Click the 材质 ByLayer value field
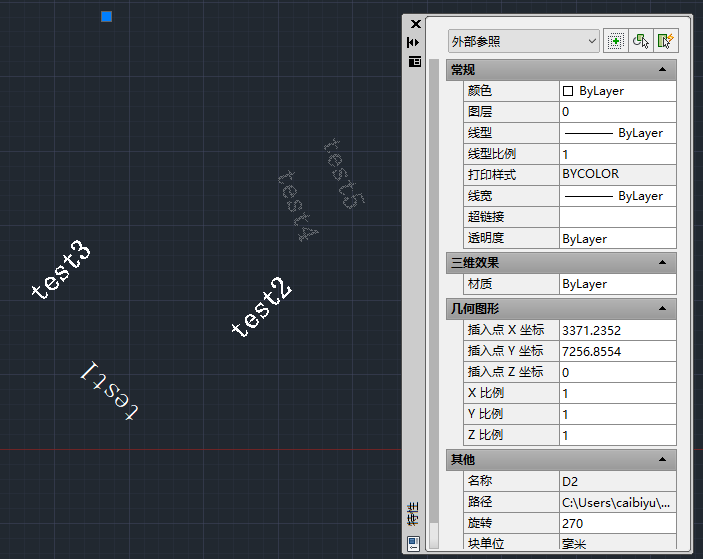Screen dimensions: 703x559 tap(617, 284)
